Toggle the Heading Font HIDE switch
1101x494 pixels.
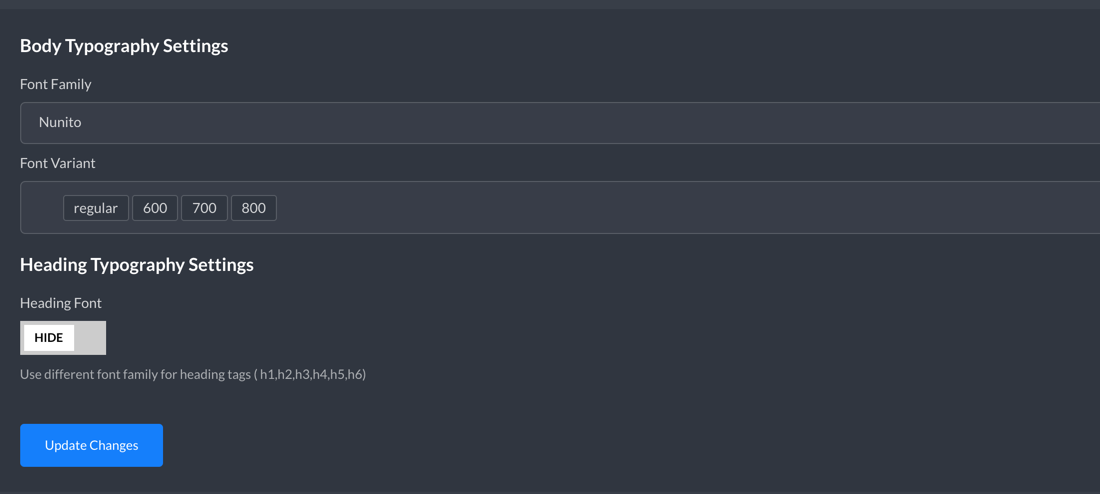(x=63, y=338)
